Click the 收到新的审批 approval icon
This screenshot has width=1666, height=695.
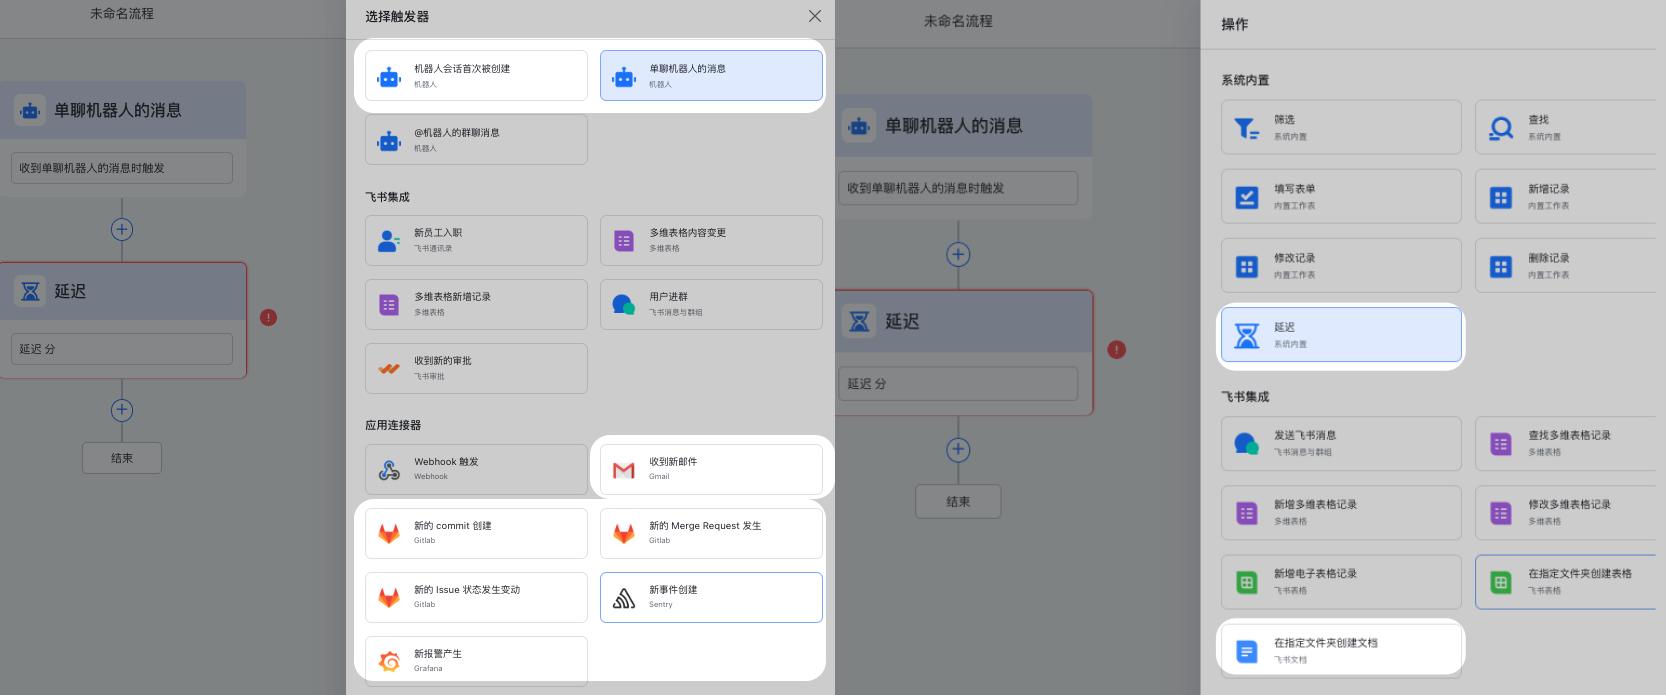389,368
